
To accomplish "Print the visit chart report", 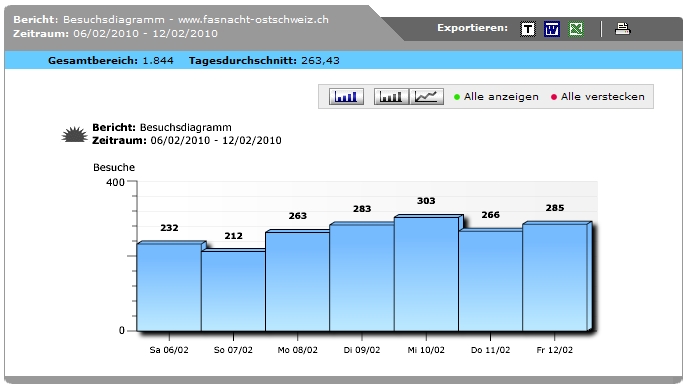I will coord(622,29).
